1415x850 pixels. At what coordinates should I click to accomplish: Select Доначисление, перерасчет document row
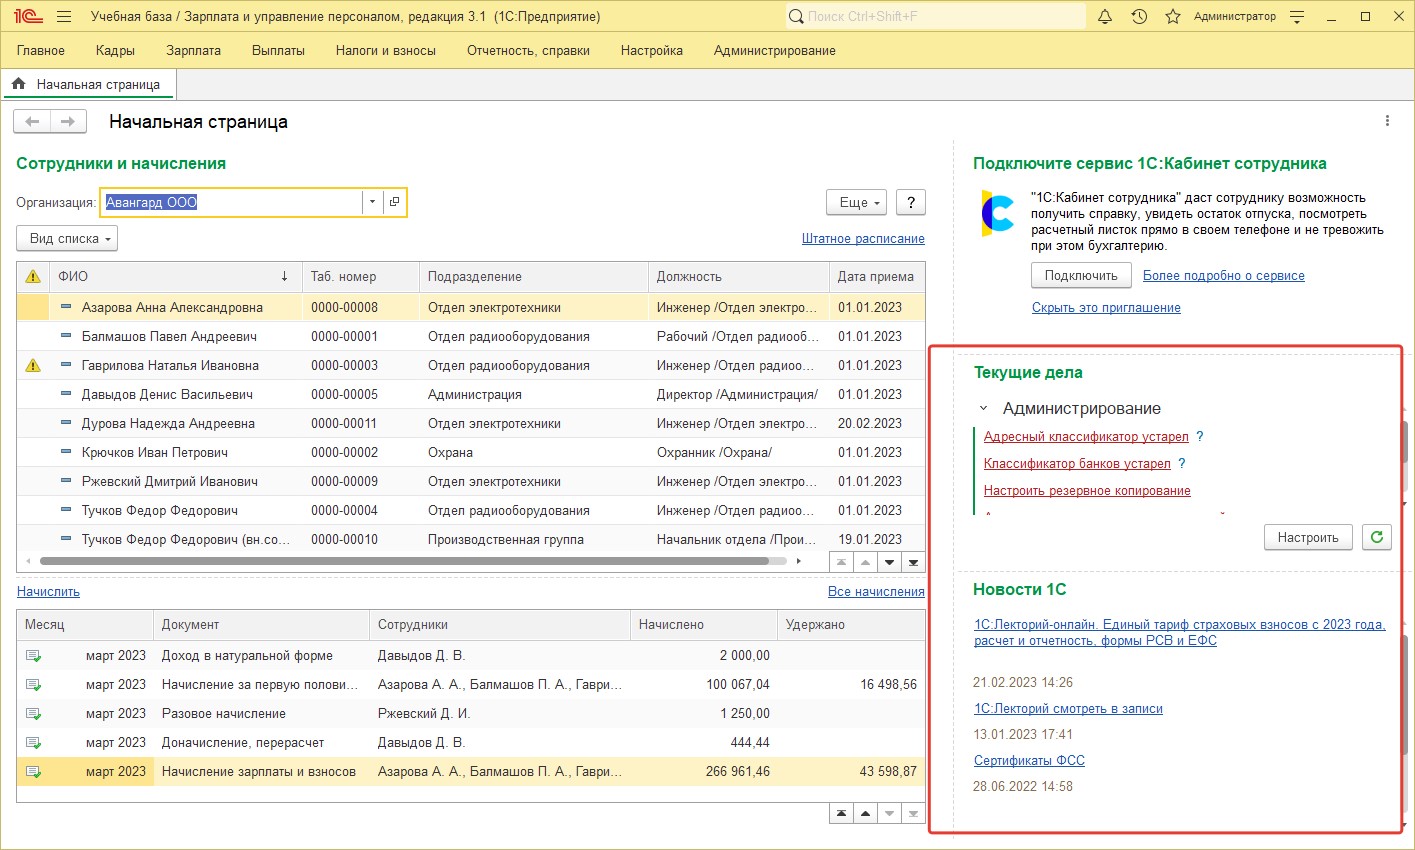(x=471, y=742)
